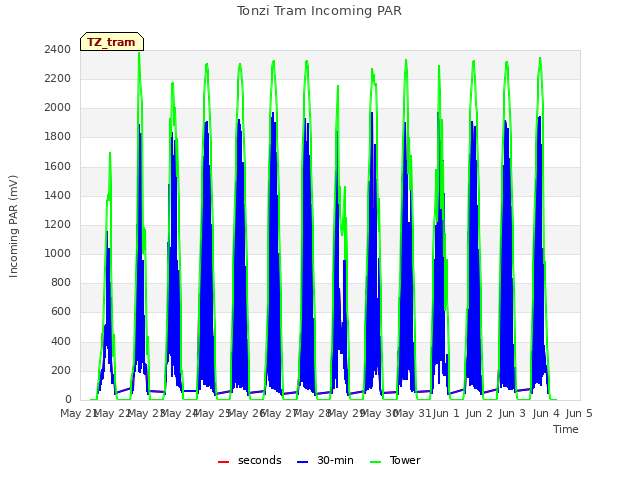Click the y-axis tick value 800
Viewport: 640px width, 480px height.
[x=61, y=282]
